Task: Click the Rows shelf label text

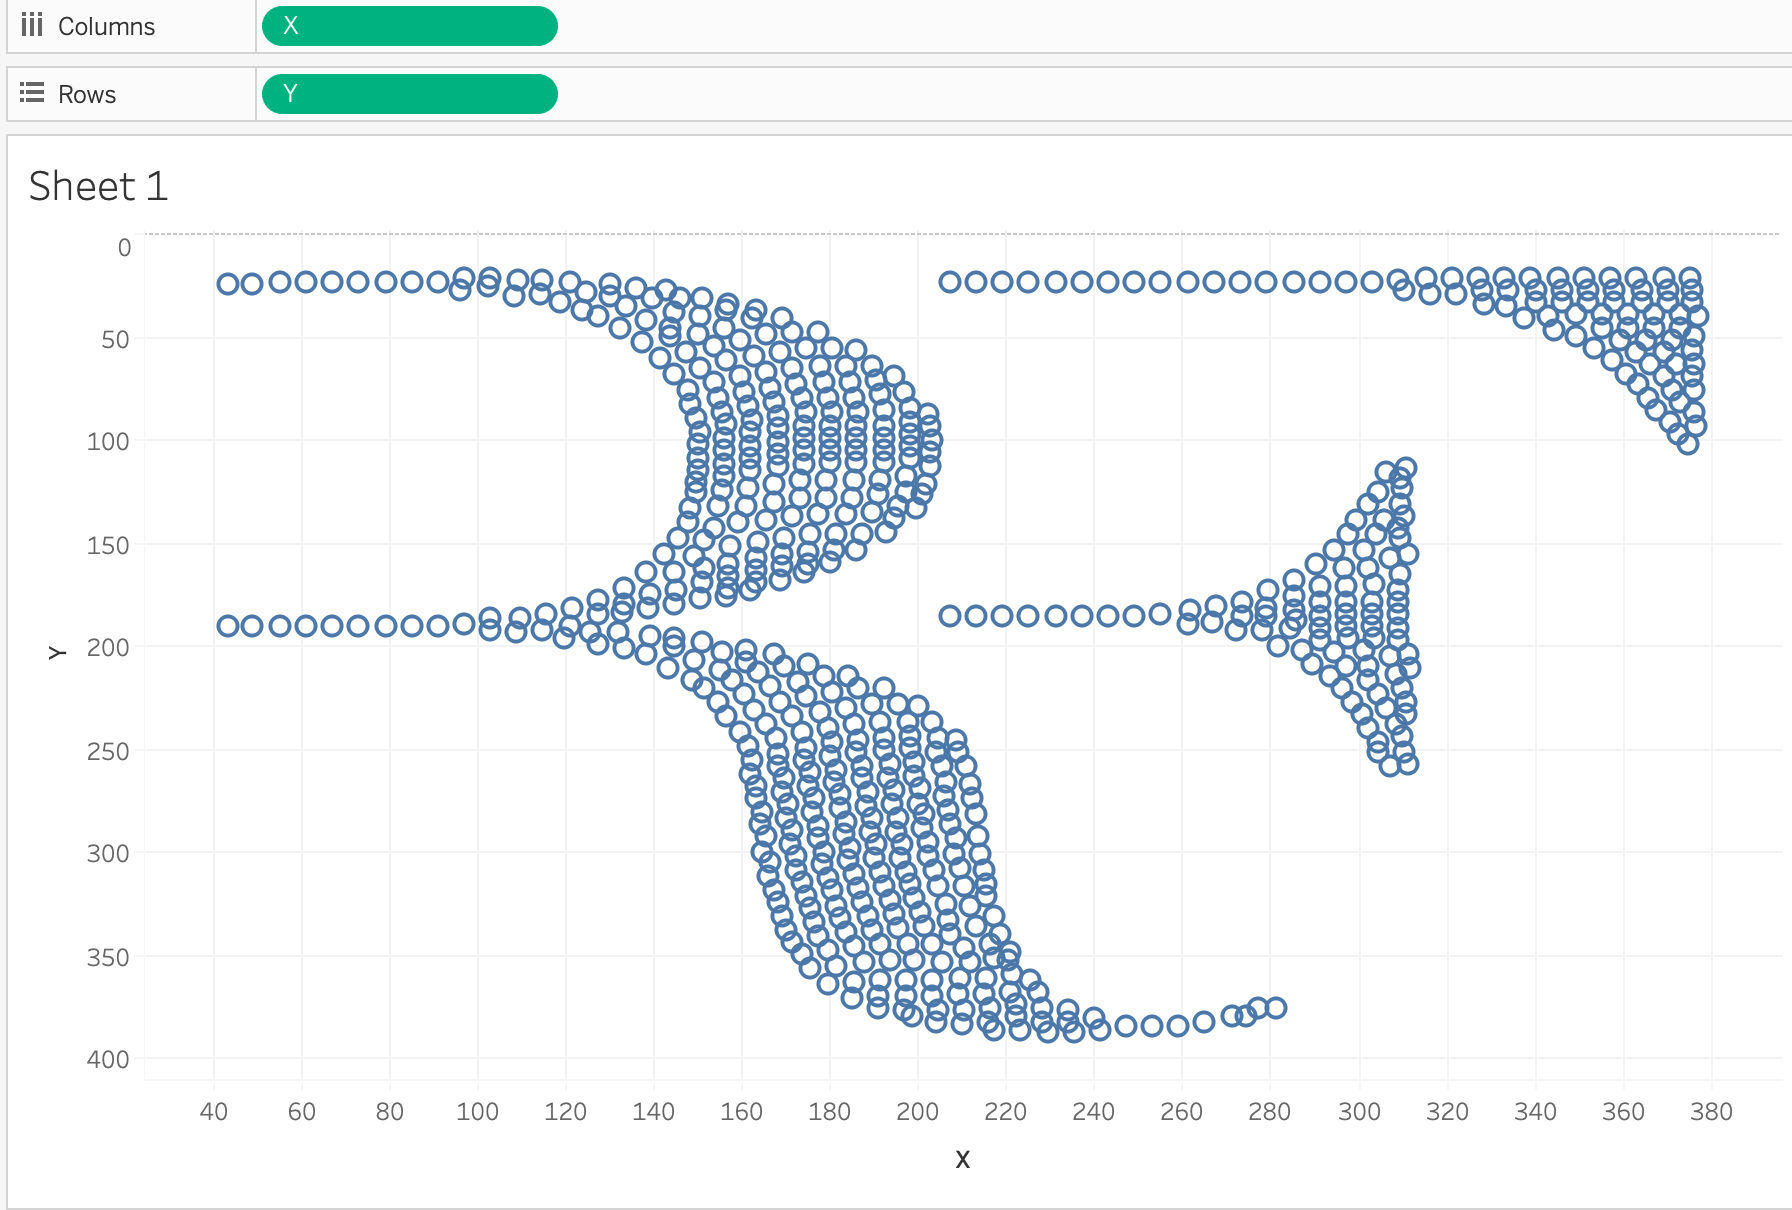Action: tap(87, 95)
